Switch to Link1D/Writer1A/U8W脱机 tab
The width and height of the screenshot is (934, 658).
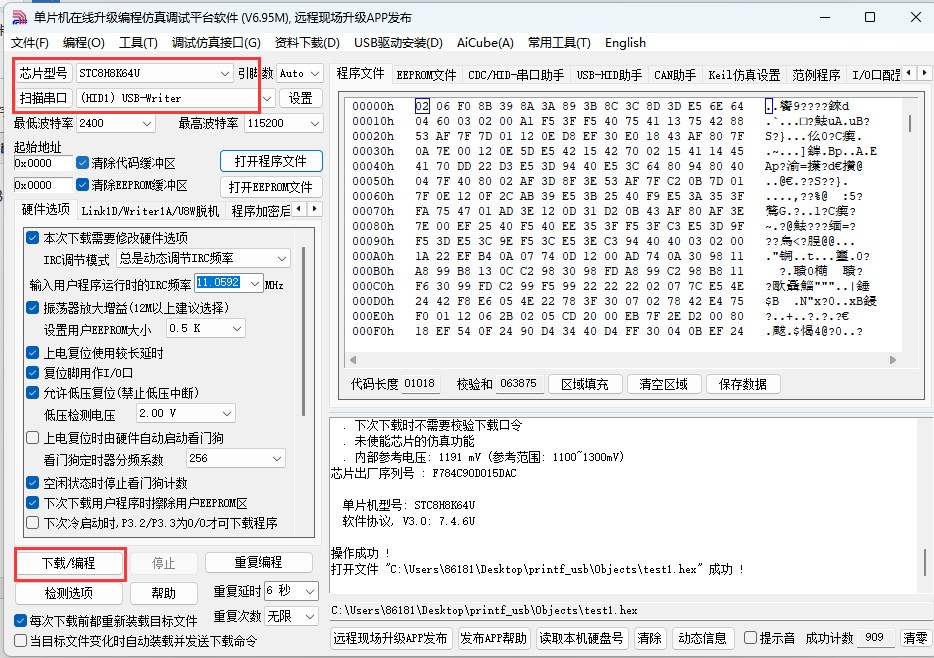(x=150, y=211)
